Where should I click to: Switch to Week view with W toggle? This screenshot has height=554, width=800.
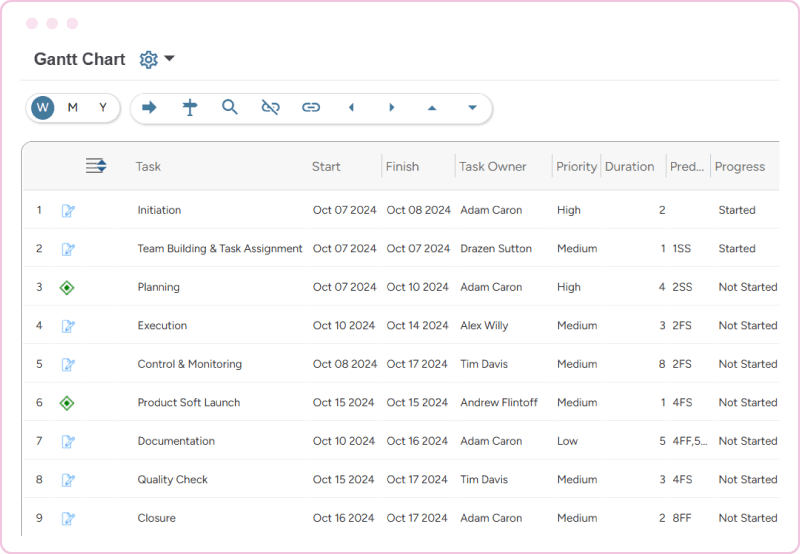pos(42,108)
